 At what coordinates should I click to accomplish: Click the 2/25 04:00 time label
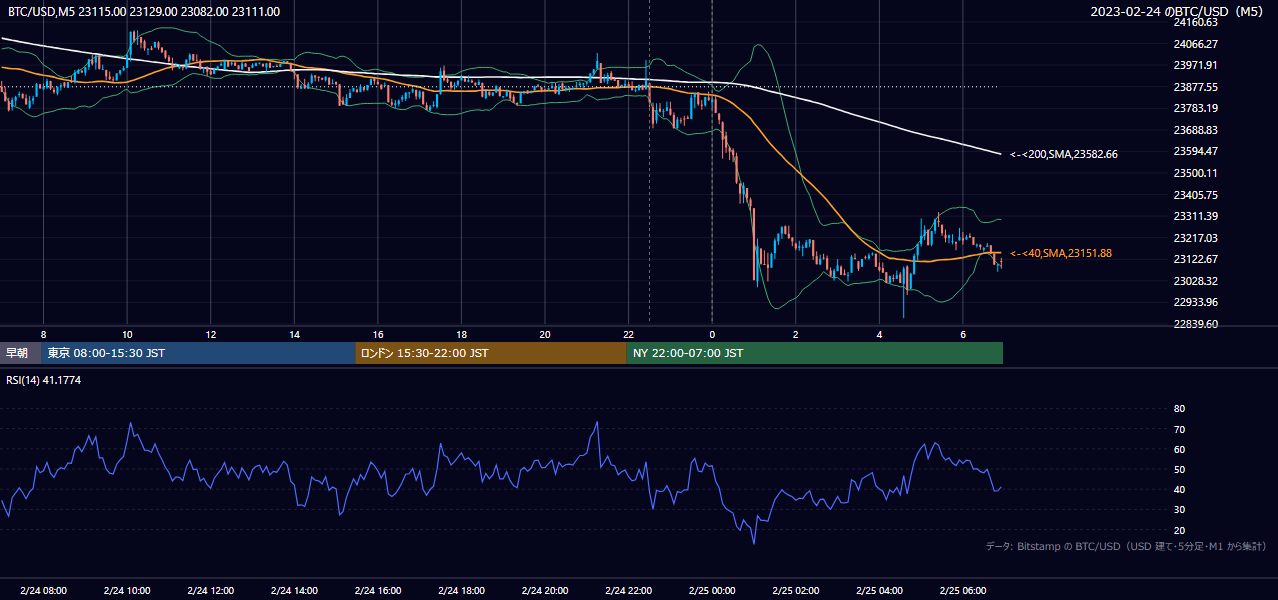click(879, 590)
